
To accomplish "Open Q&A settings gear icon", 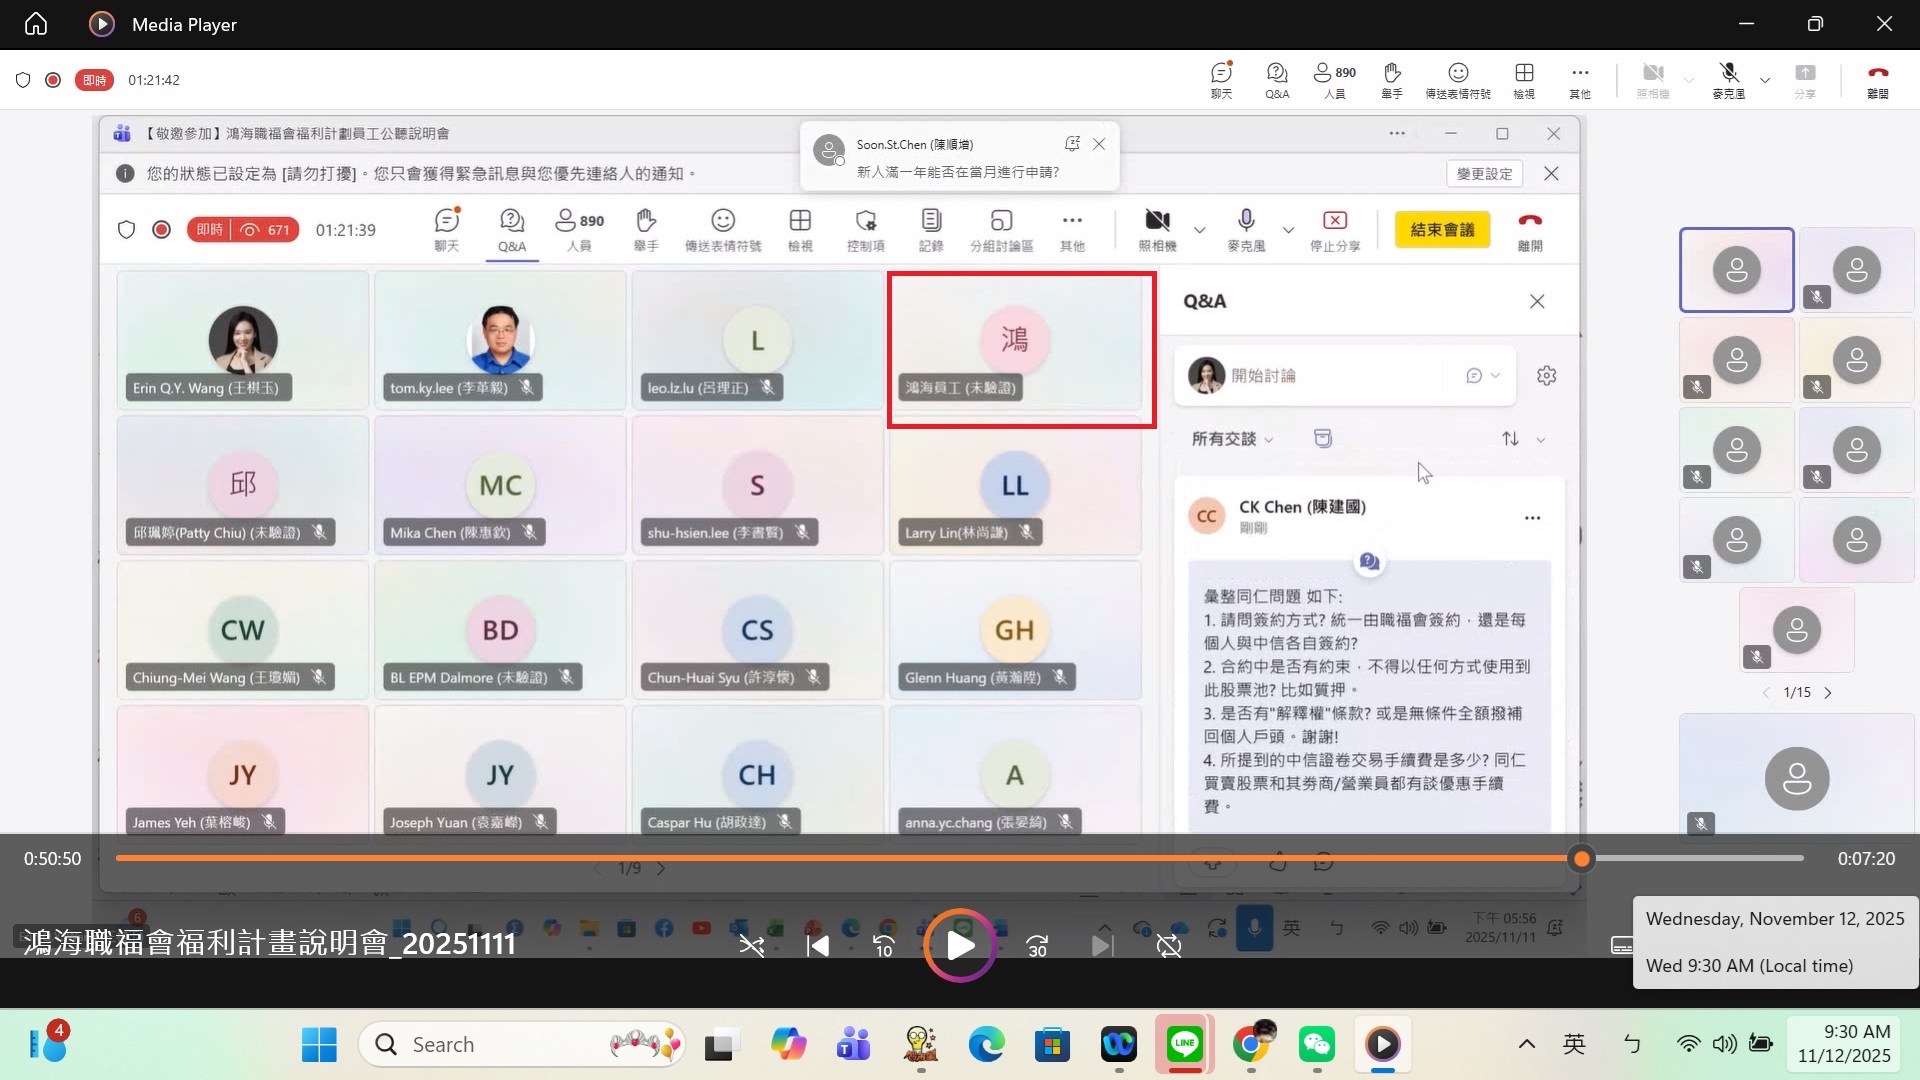I will tap(1546, 376).
